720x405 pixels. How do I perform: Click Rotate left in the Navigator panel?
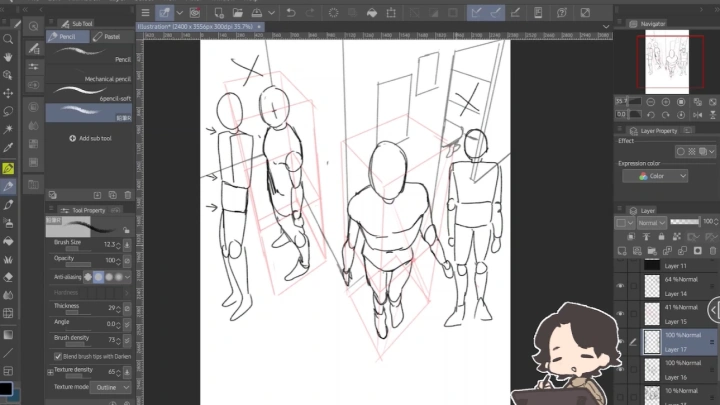tap(650, 115)
